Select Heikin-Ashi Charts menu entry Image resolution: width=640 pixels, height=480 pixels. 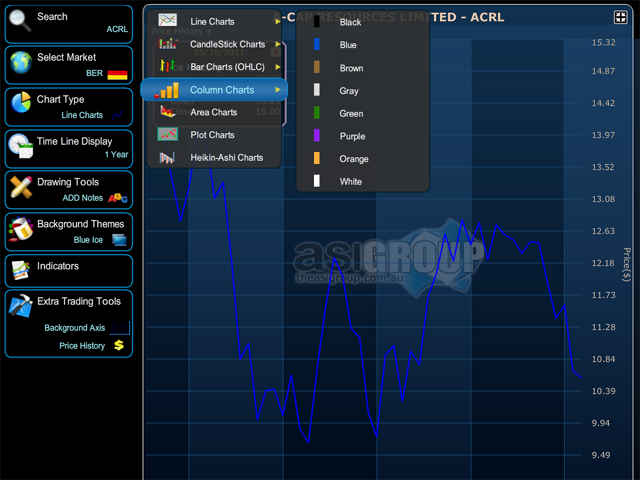pyautogui.click(x=214, y=158)
